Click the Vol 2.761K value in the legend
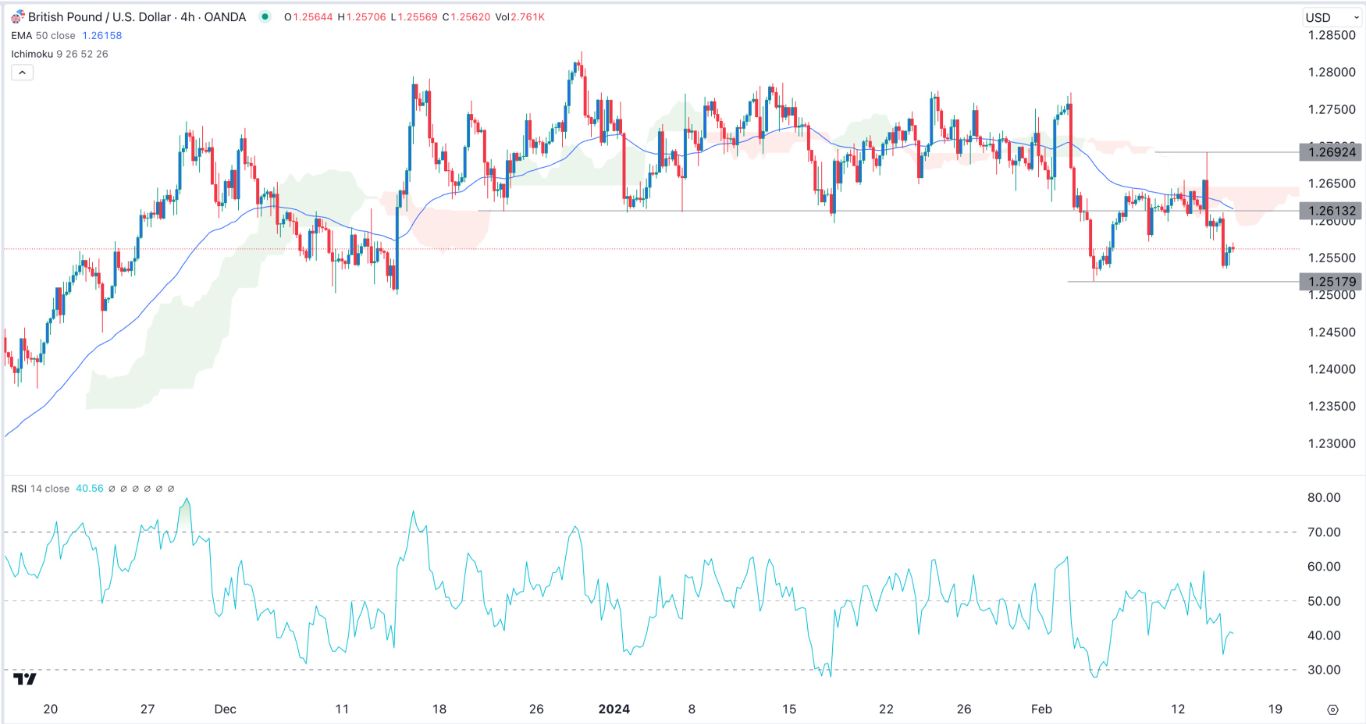The height and width of the screenshot is (724, 1366). 527,17
